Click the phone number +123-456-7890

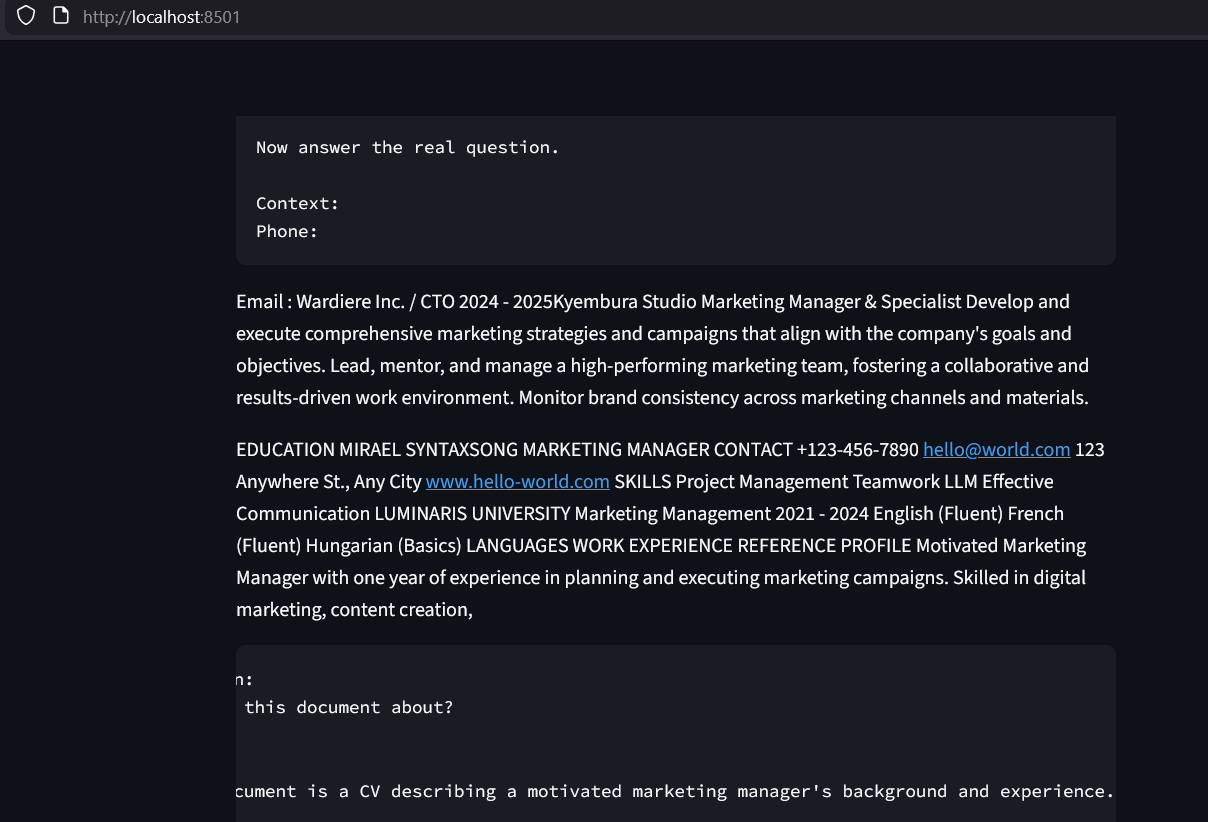click(857, 449)
